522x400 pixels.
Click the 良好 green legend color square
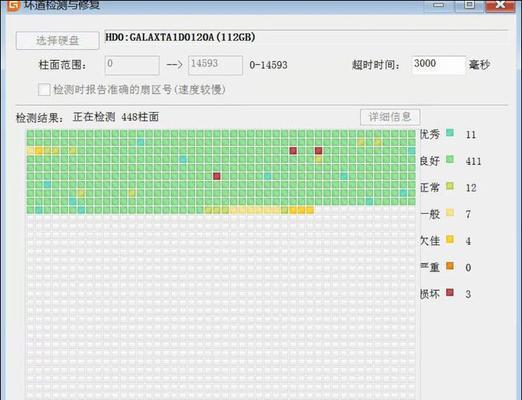click(x=450, y=159)
